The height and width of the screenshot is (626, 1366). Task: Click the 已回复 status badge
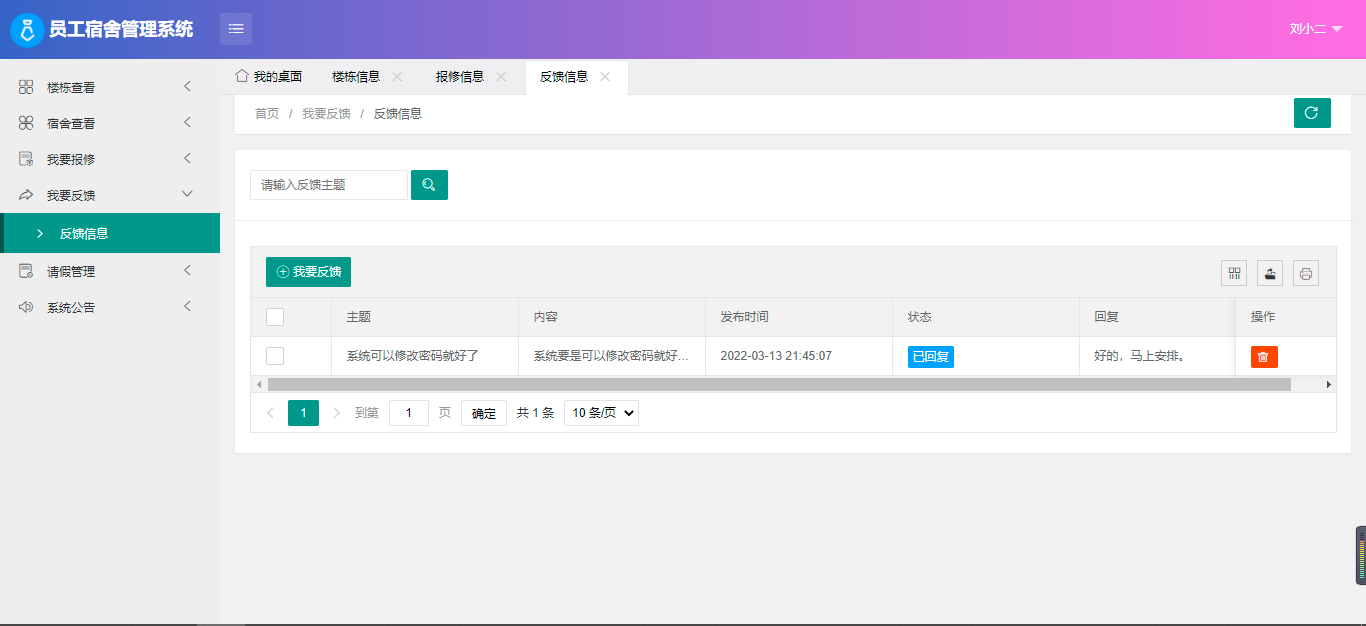[931, 357]
